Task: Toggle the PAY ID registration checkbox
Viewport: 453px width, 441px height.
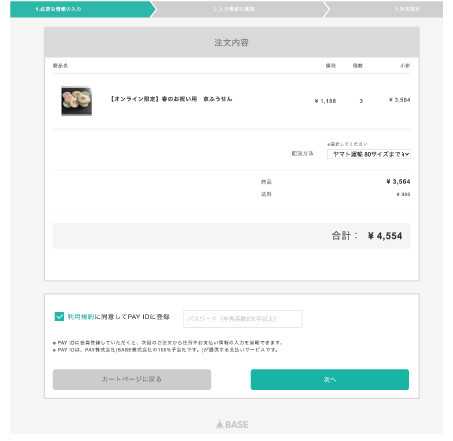Action: point(59,316)
